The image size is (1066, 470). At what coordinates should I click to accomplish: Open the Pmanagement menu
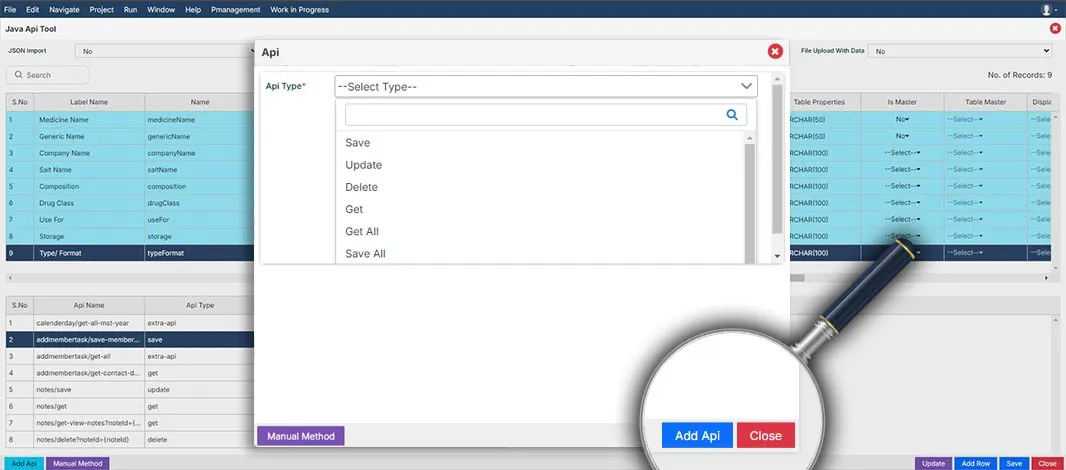click(235, 10)
